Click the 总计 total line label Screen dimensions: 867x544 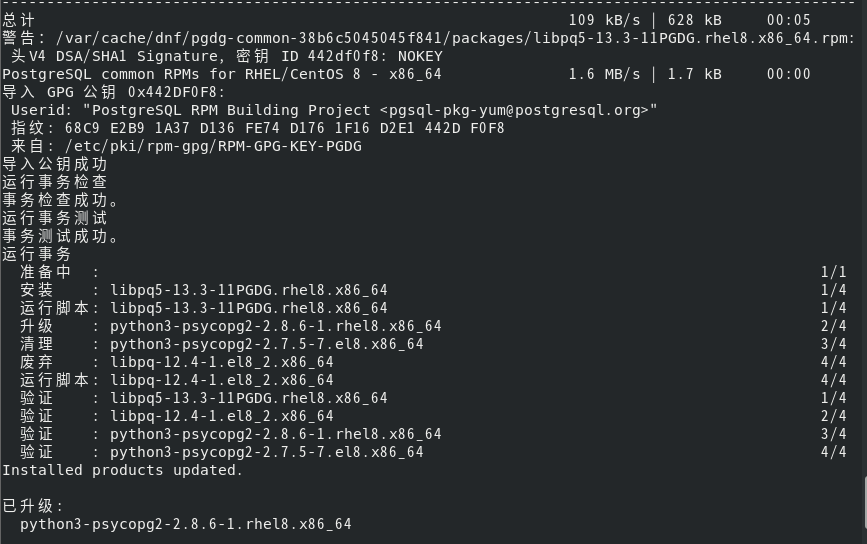(x=18, y=20)
